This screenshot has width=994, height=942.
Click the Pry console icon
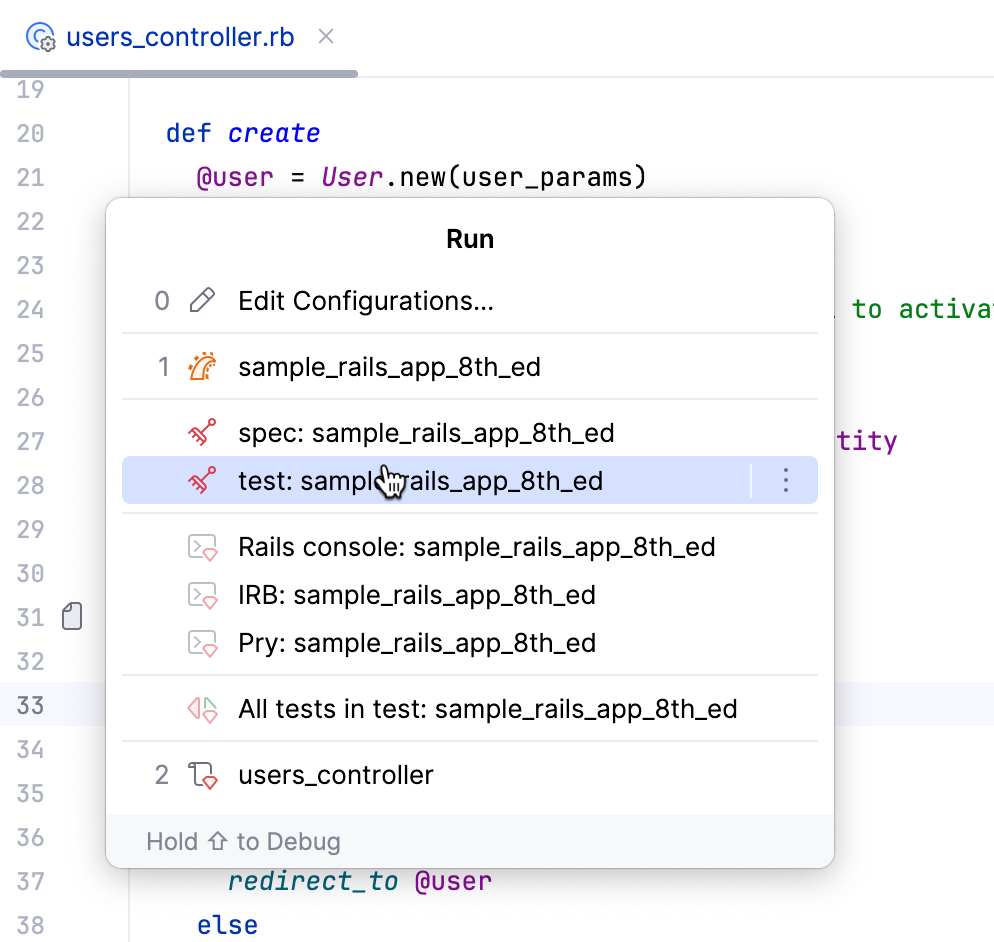[202, 643]
